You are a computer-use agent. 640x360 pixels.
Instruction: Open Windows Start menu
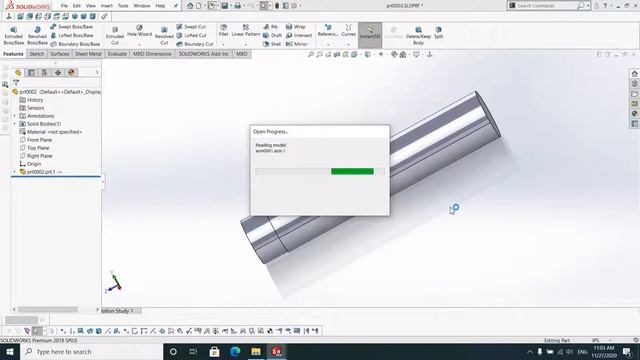click(x=10, y=351)
